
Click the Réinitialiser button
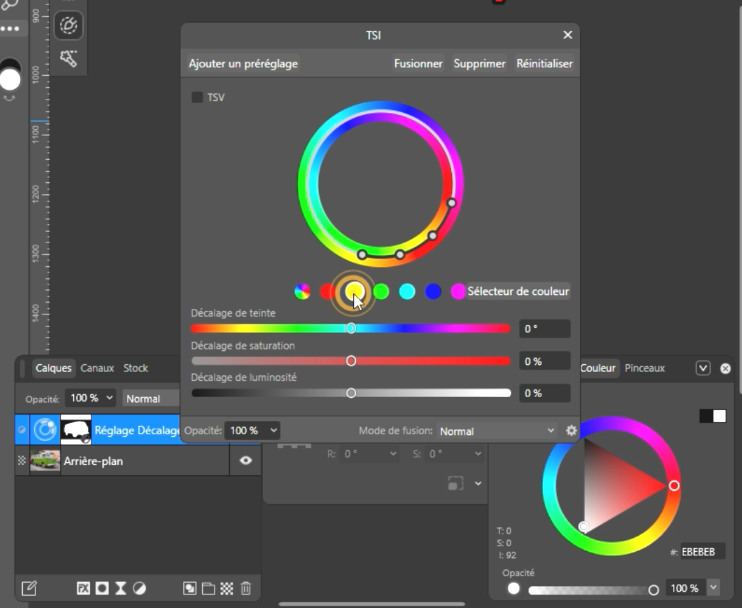point(544,63)
